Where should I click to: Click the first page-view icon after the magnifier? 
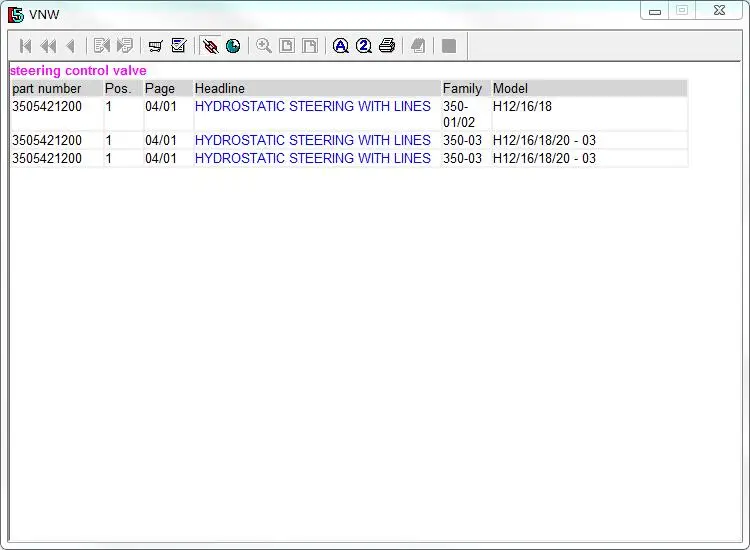(287, 46)
